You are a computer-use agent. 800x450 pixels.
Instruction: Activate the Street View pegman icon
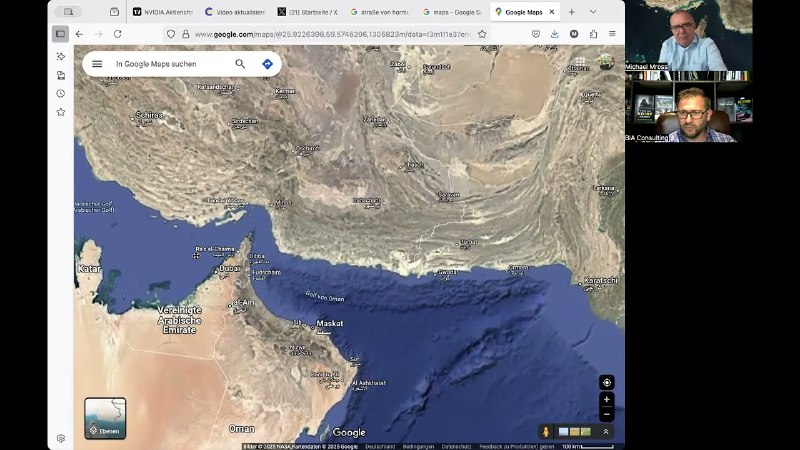coord(545,432)
